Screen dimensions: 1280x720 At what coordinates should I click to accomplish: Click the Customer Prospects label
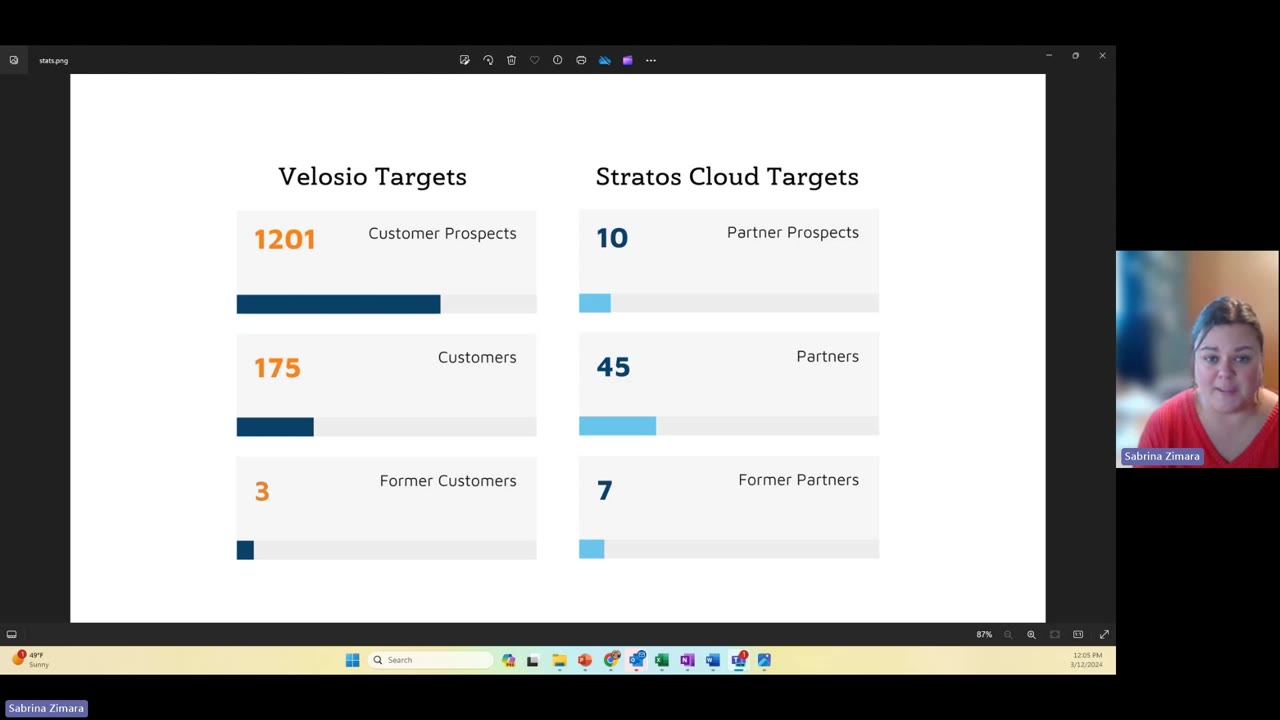pos(442,234)
